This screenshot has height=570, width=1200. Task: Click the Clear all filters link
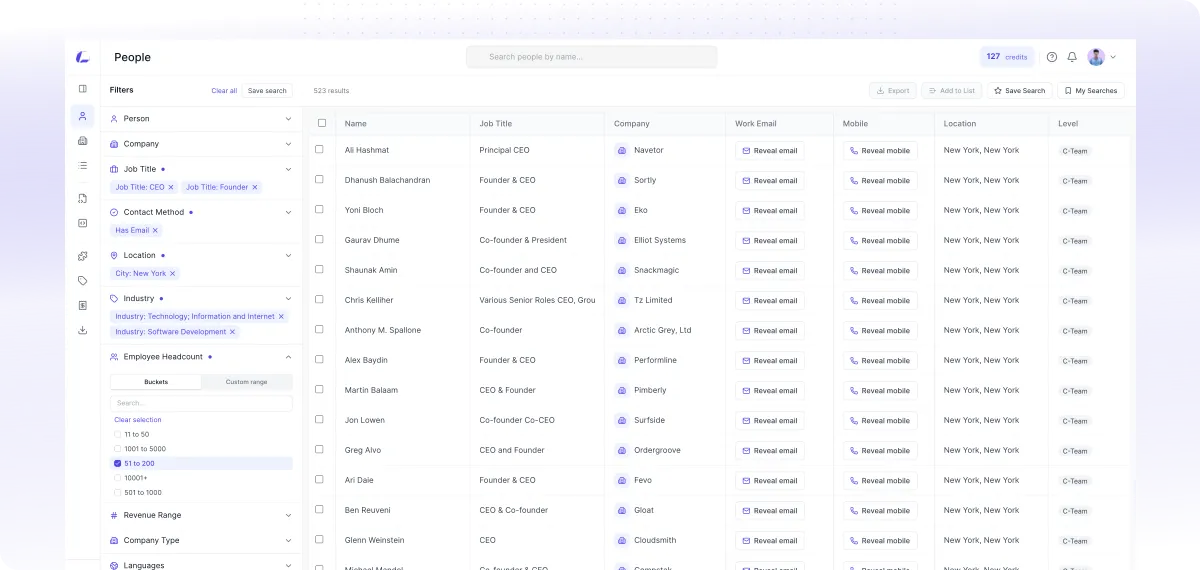click(224, 91)
